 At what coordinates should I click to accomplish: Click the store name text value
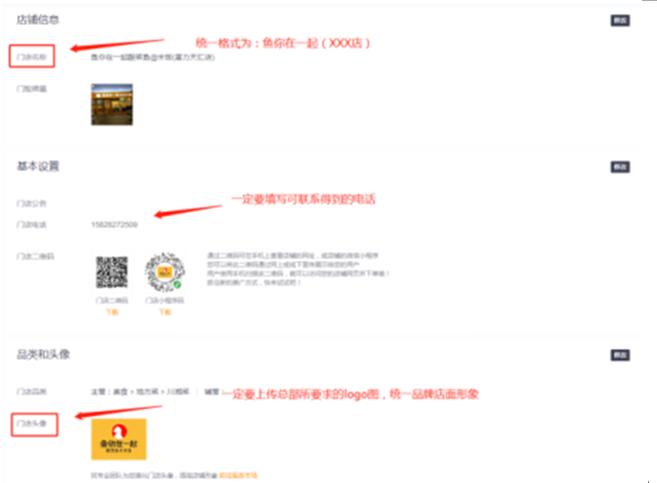coord(153,57)
